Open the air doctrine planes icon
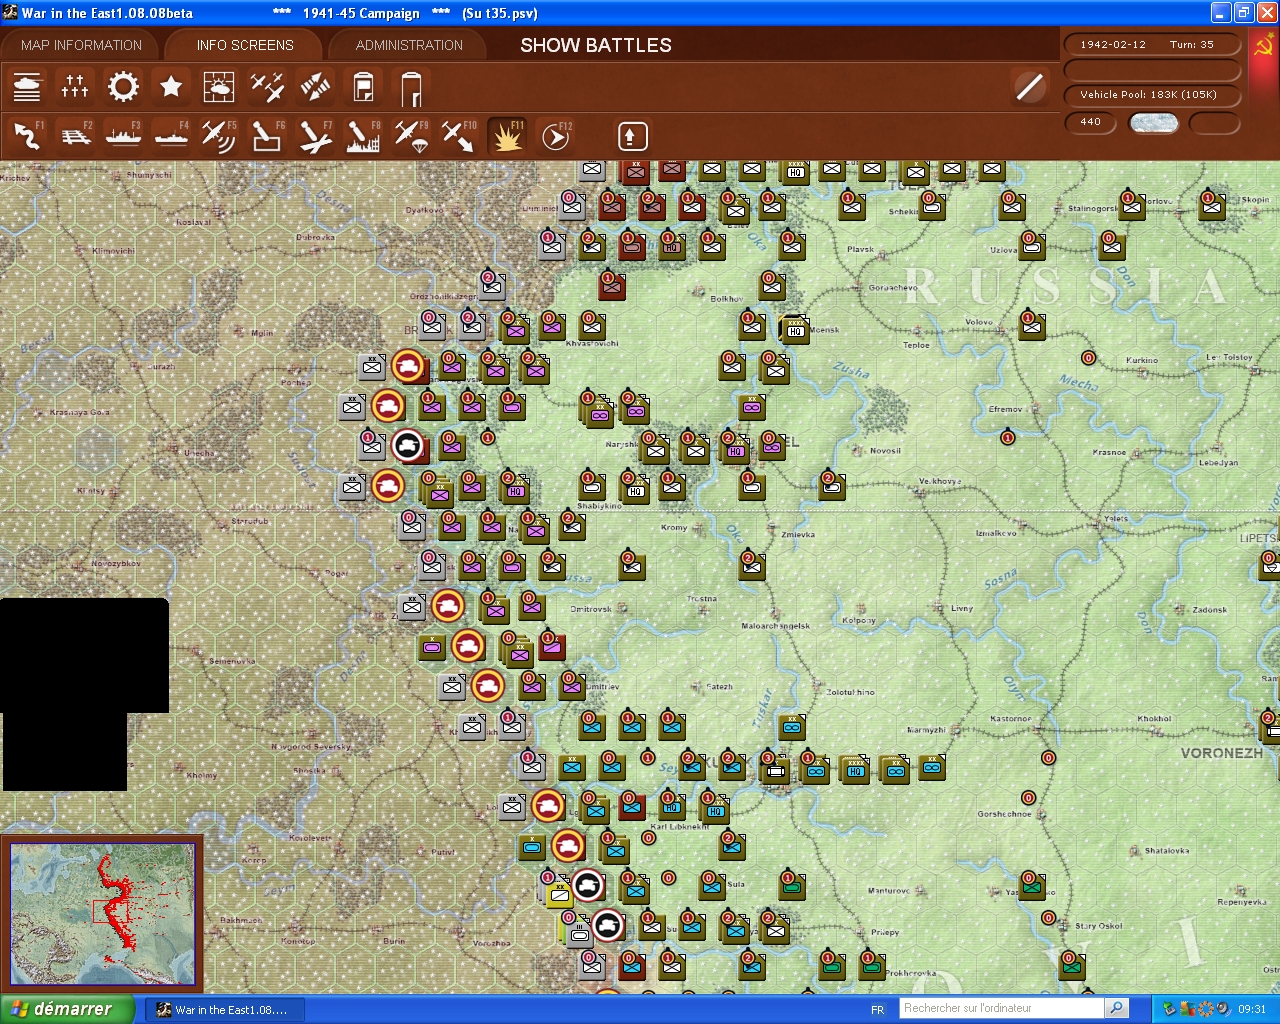This screenshot has width=1280, height=1024. [x=267, y=87]
